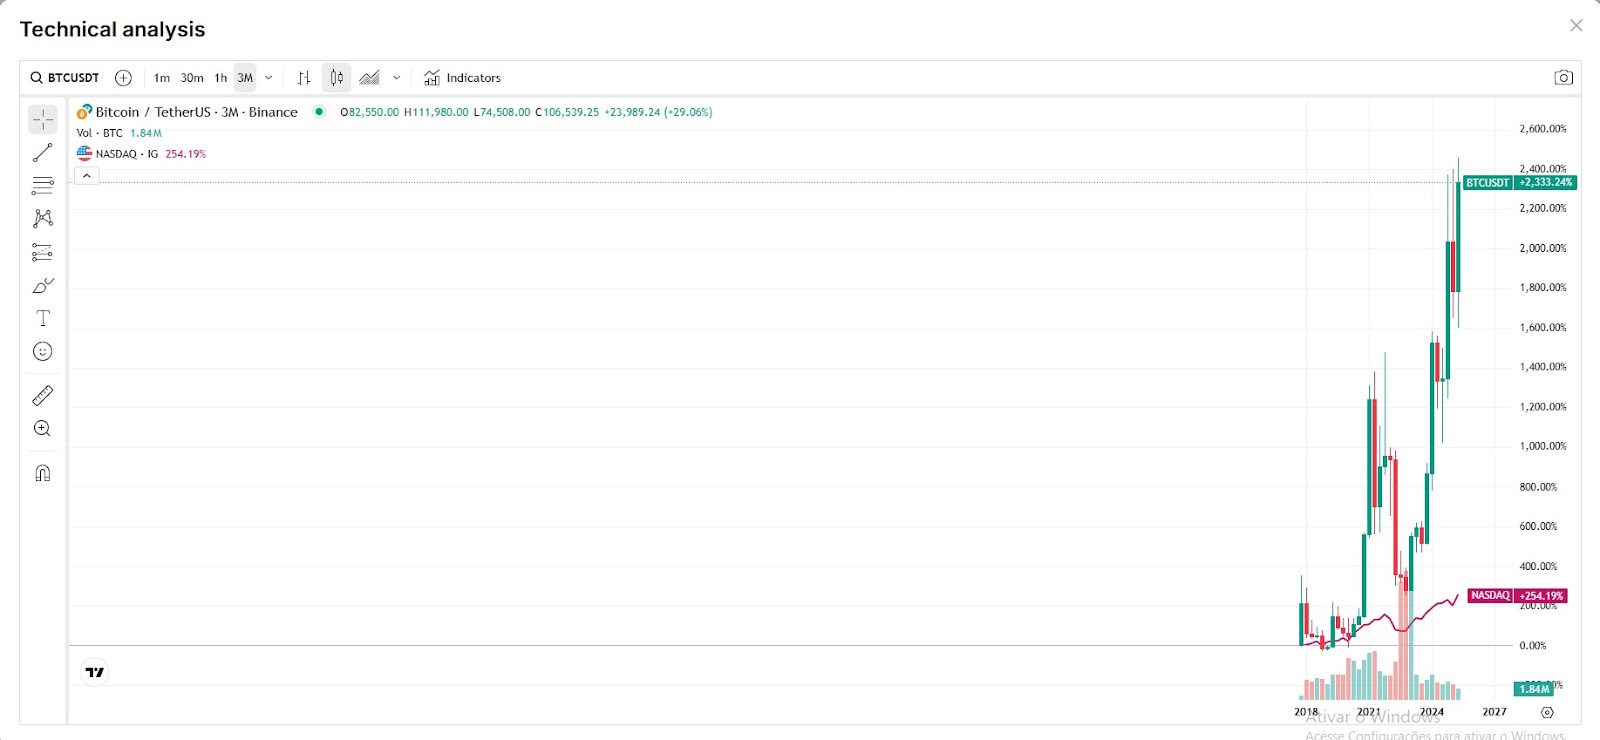
Task: Open BTCUSDT symbol search
Action: 65,78
